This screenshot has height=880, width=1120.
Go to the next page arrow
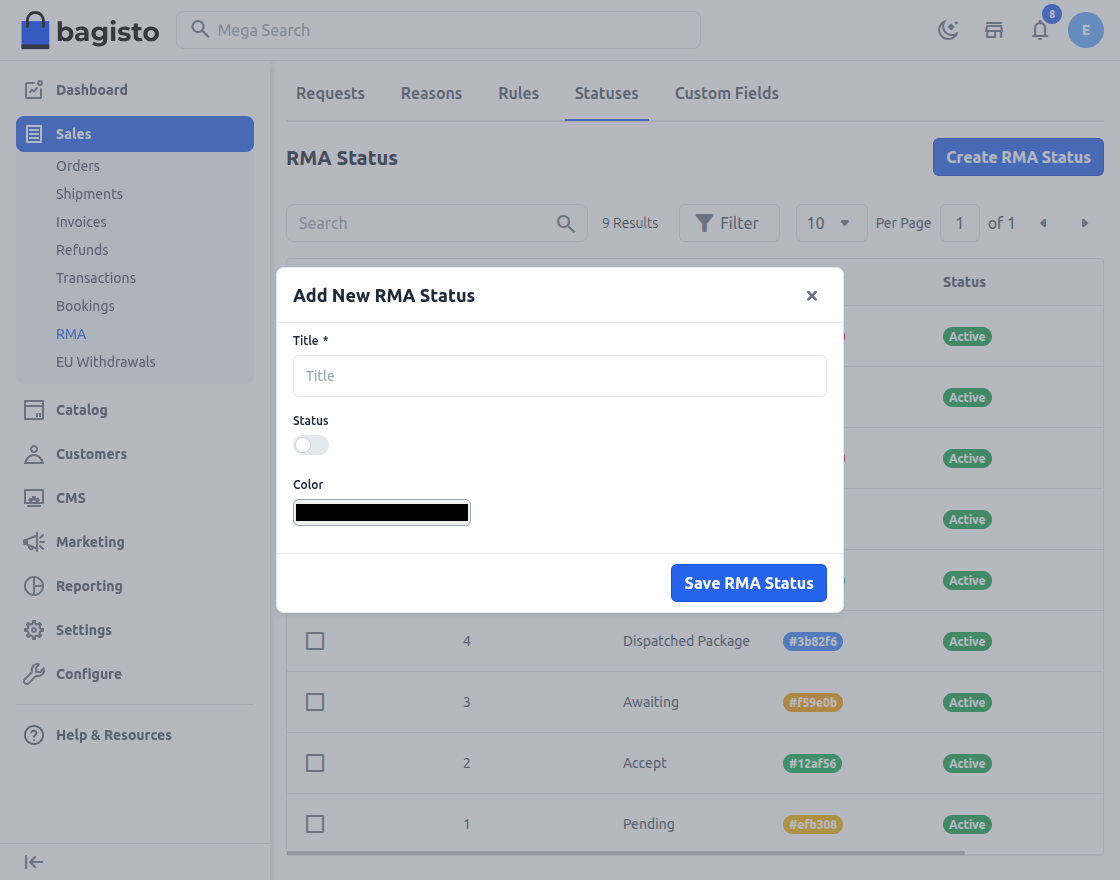pyautogui.click(x=1084, y=224)
